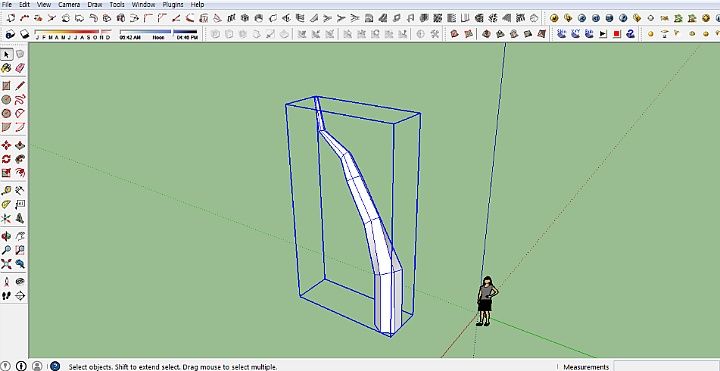This screenshot has height=371, width=720.
Task: Activate the Look Around eye tool
Action: click(20, 281)
